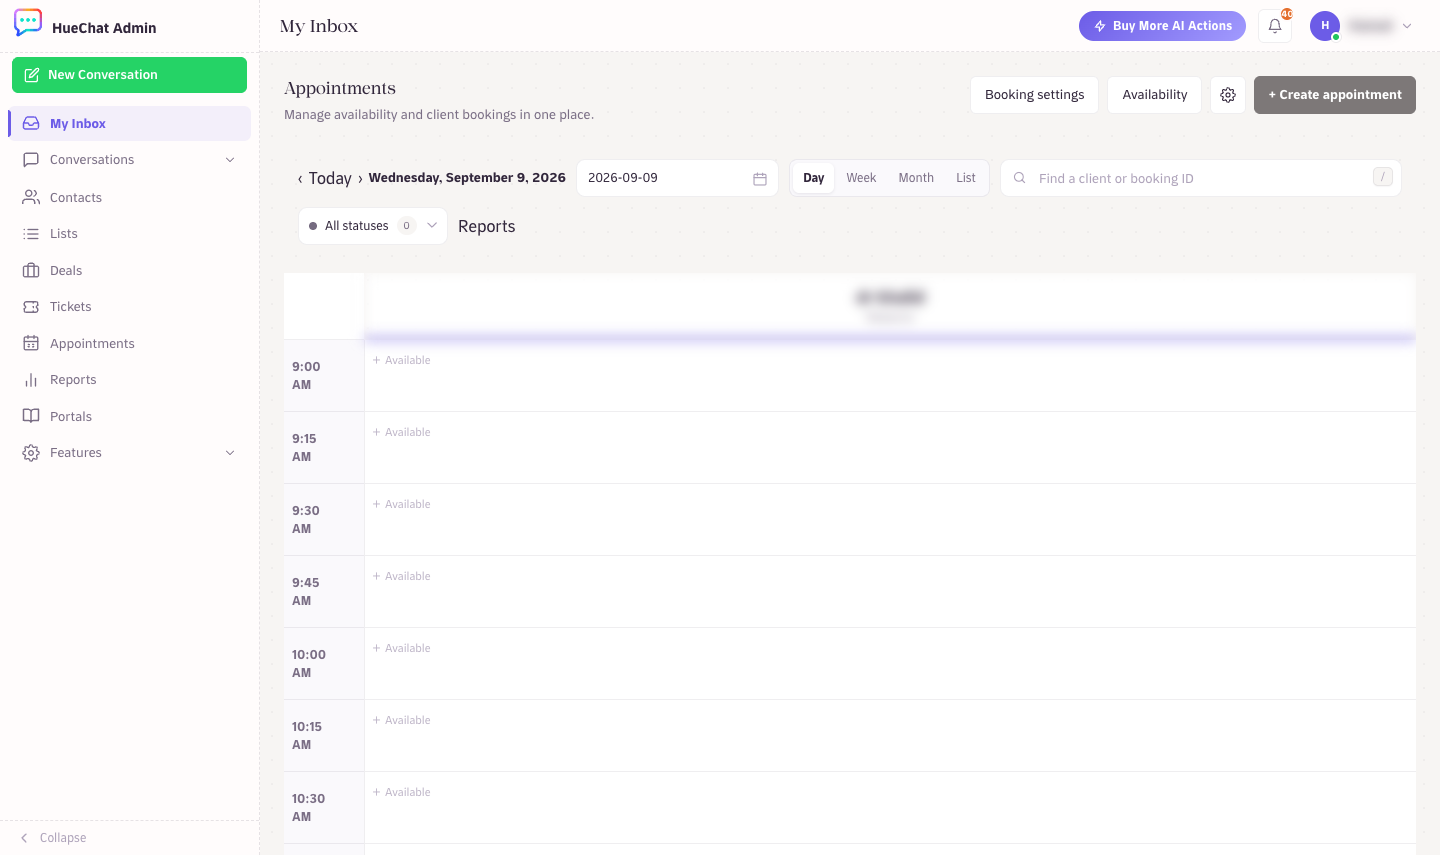Click the Conversations chat bubble icon
This screenshot has height=855, width=1440.
pos(31,160)
